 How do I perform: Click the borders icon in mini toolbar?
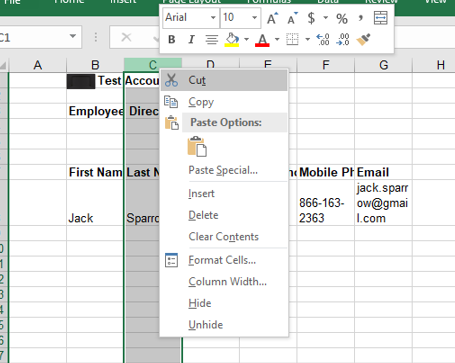(292, 39)
